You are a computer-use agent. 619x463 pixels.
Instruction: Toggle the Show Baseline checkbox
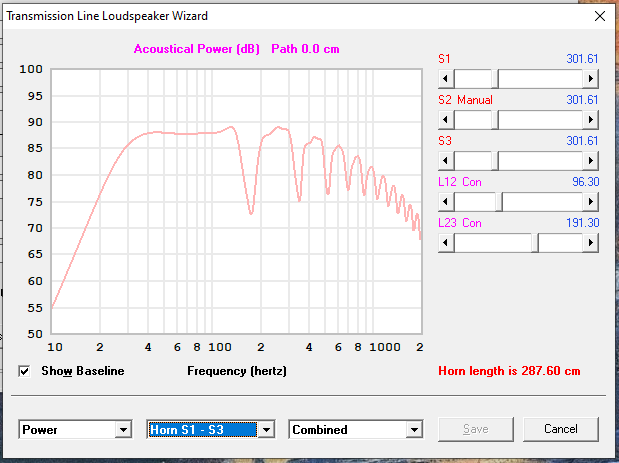point(24,371)
